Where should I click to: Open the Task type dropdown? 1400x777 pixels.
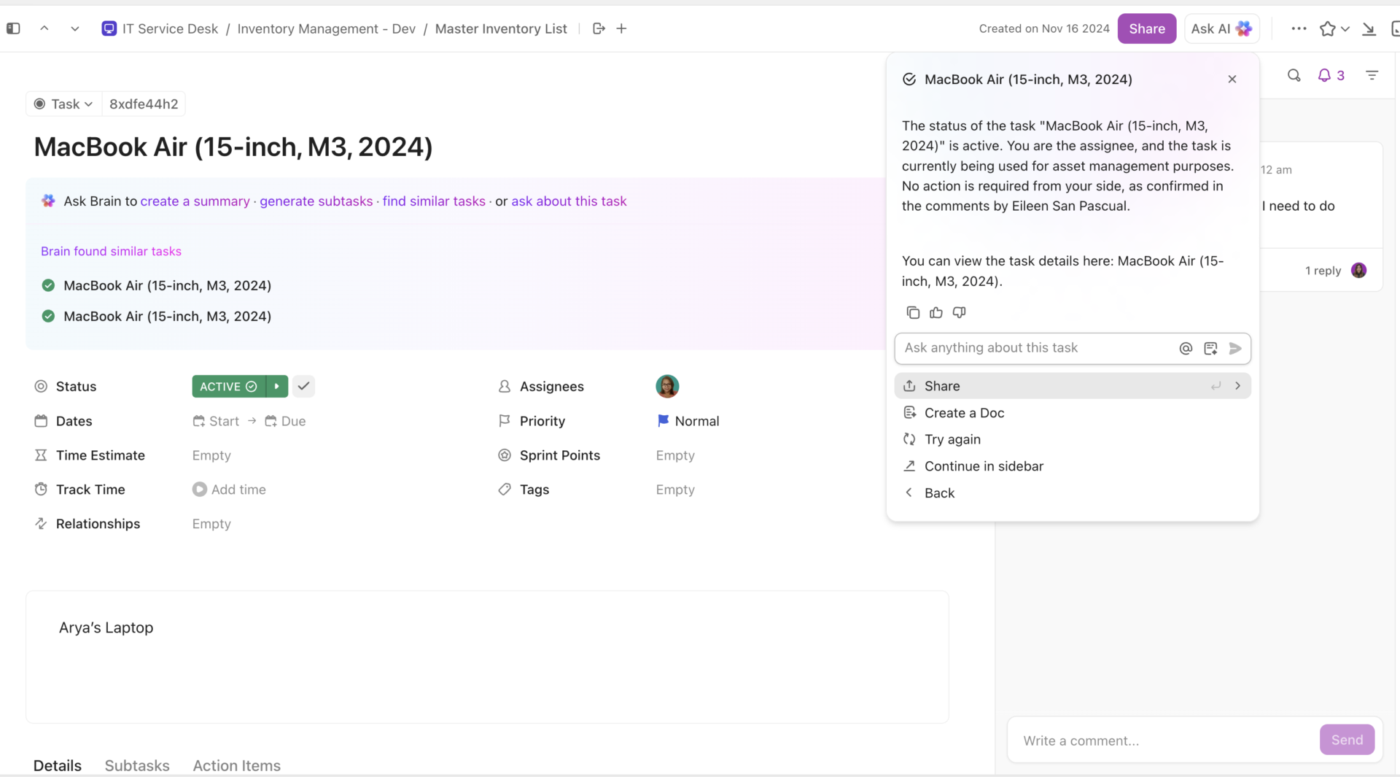point(63,104)
